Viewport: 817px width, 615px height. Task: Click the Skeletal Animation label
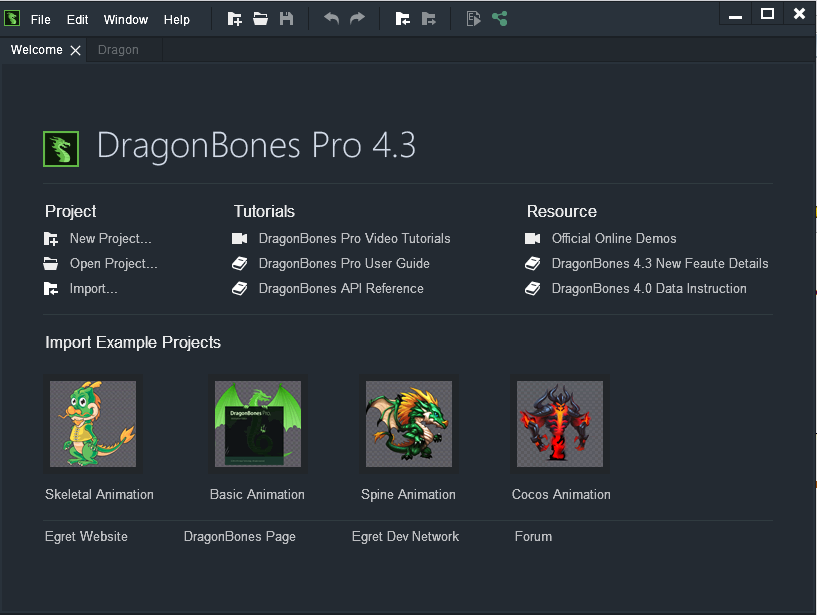click(99, 495)
